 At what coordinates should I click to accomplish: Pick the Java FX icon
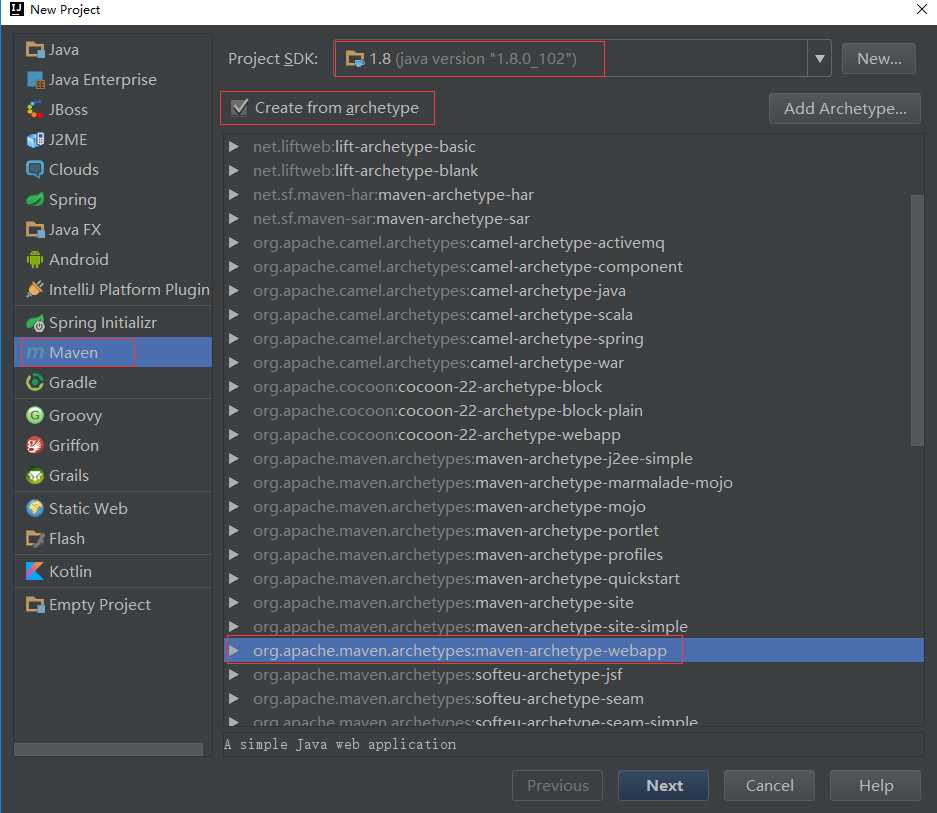tap(35, 229)
